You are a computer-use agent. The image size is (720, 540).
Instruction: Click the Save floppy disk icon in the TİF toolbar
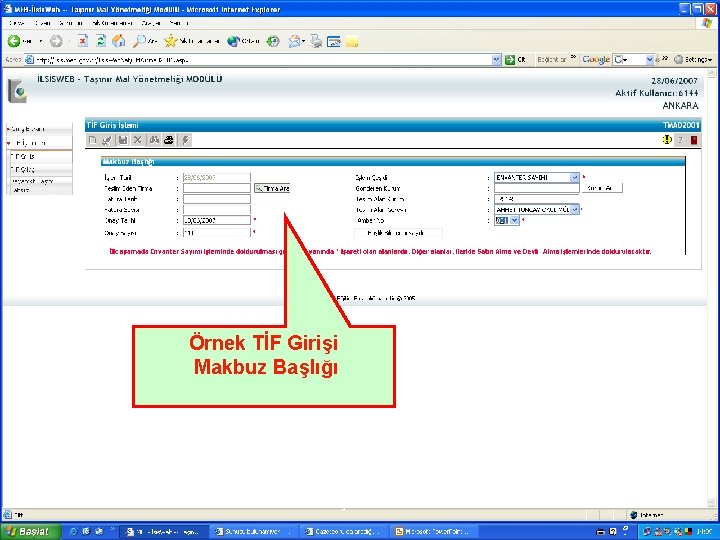click(x=123, y=140)
